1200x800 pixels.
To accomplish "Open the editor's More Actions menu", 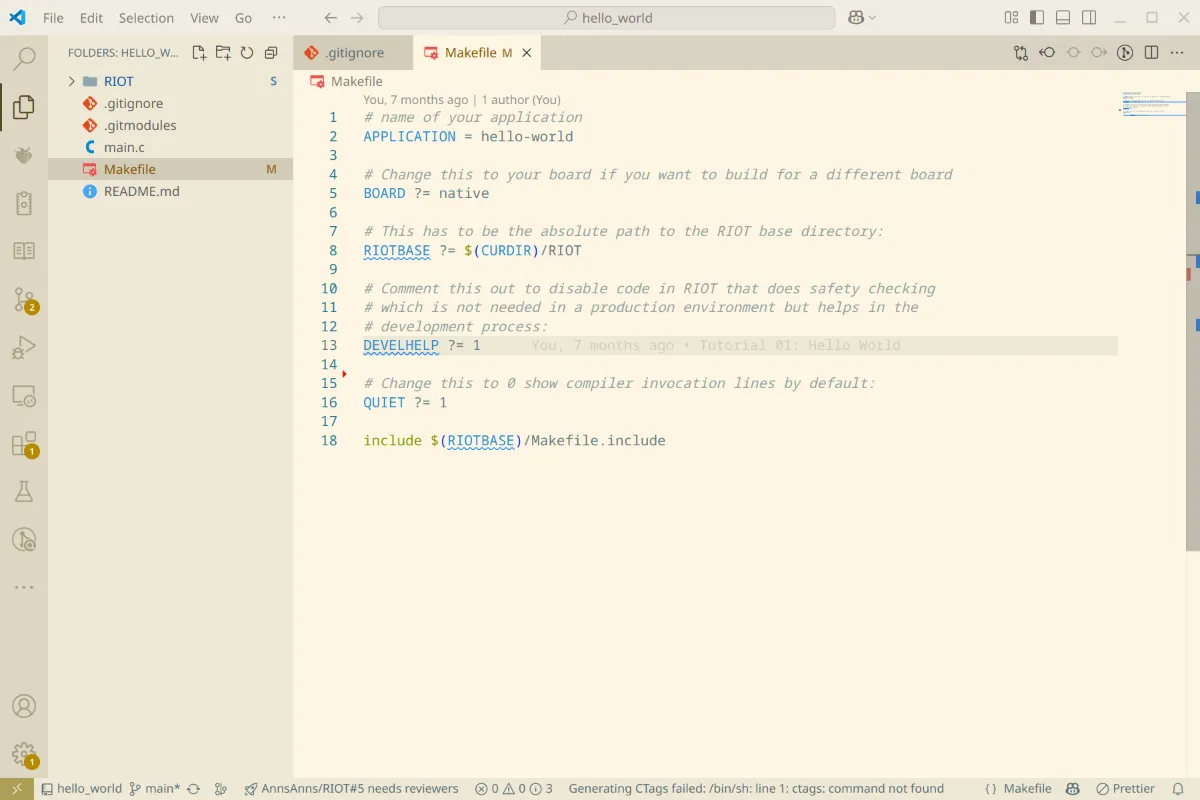I will tap(1176, 52).
